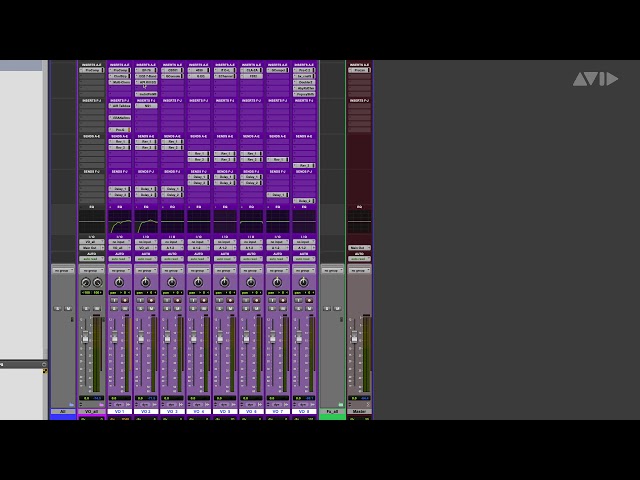The height and width of the screenshot is (480, 640).
Task: Mute the VO 4 track
Action: coord(203,309)
